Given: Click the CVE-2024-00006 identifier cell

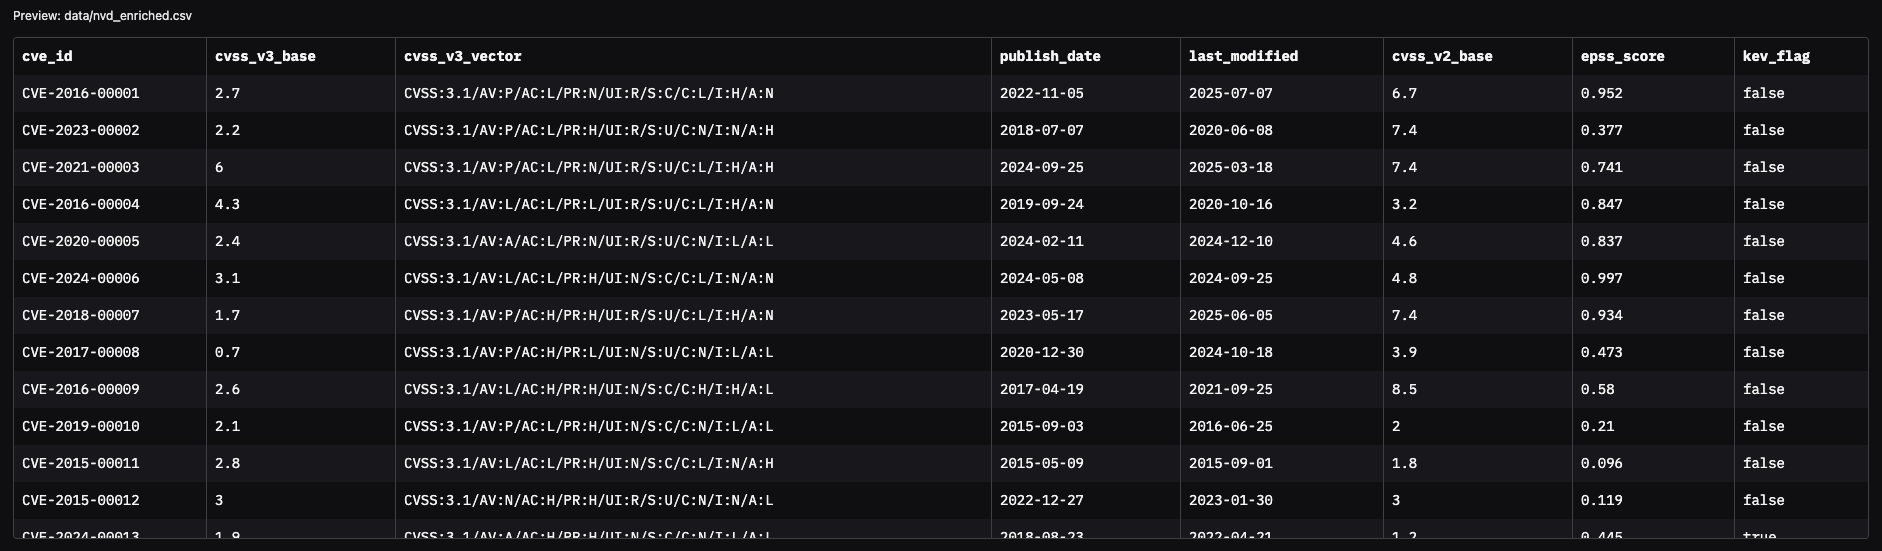Looking at the screenshot, I should [x=81, y=279].
